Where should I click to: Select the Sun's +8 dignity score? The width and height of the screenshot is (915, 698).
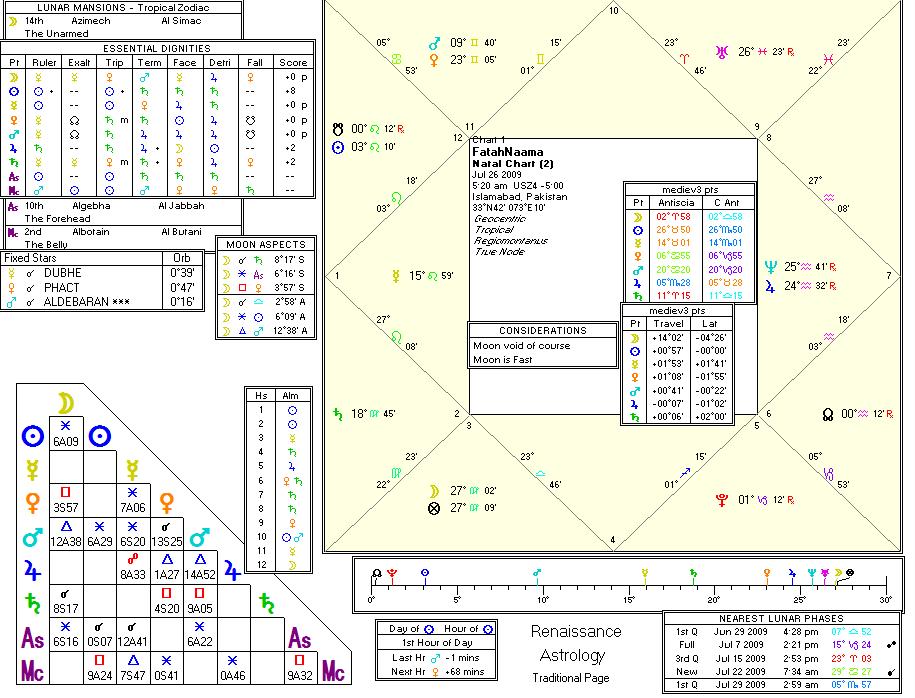pos(290,91)
